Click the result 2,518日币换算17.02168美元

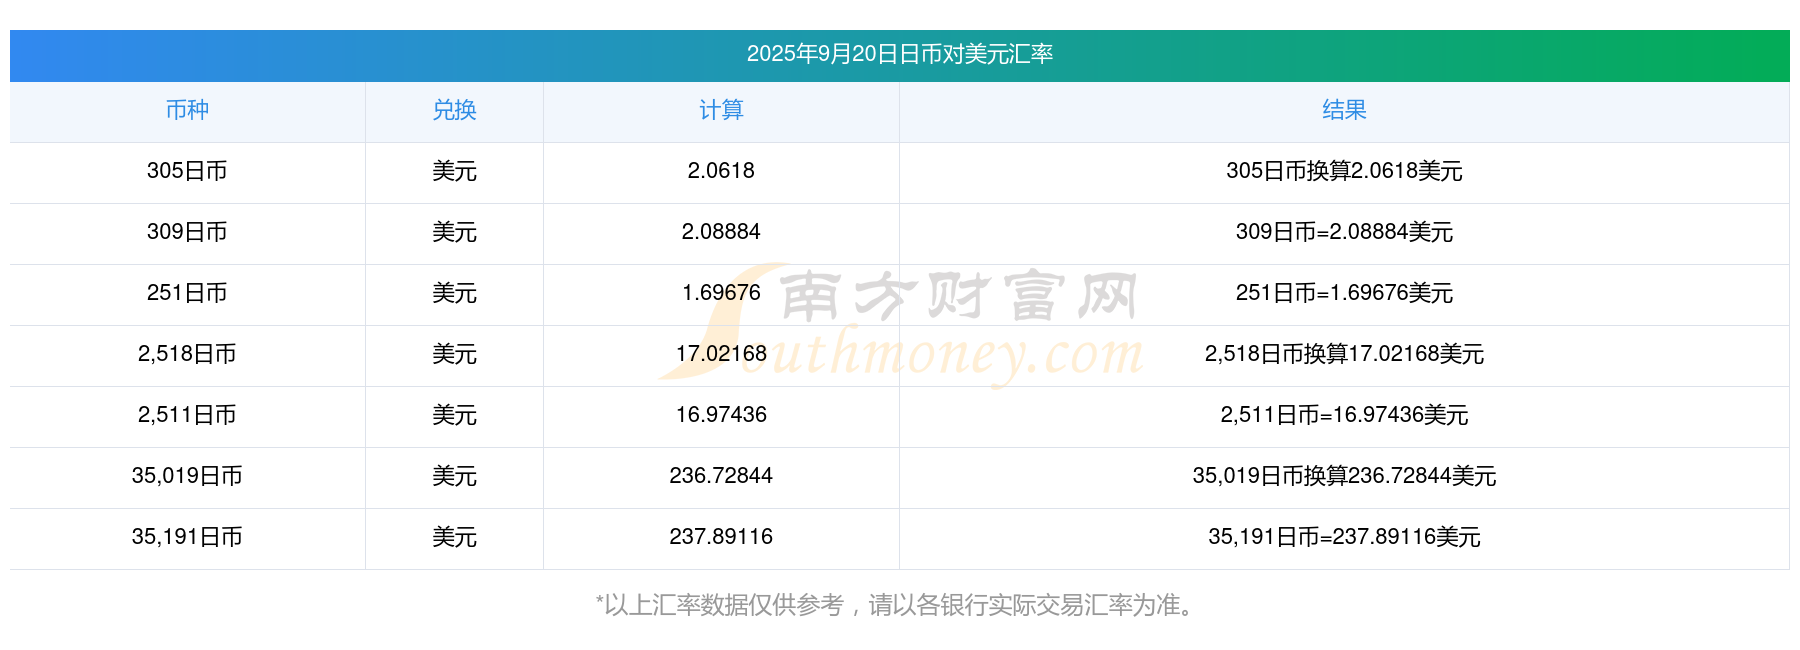pos(1344,354)
